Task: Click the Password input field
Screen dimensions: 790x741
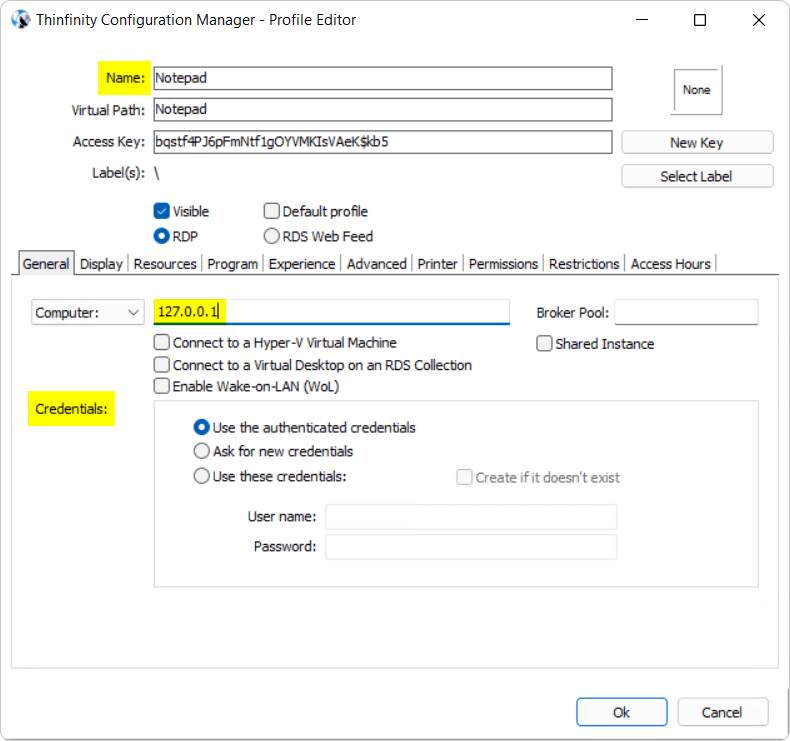Action: (x=471, y=547)
